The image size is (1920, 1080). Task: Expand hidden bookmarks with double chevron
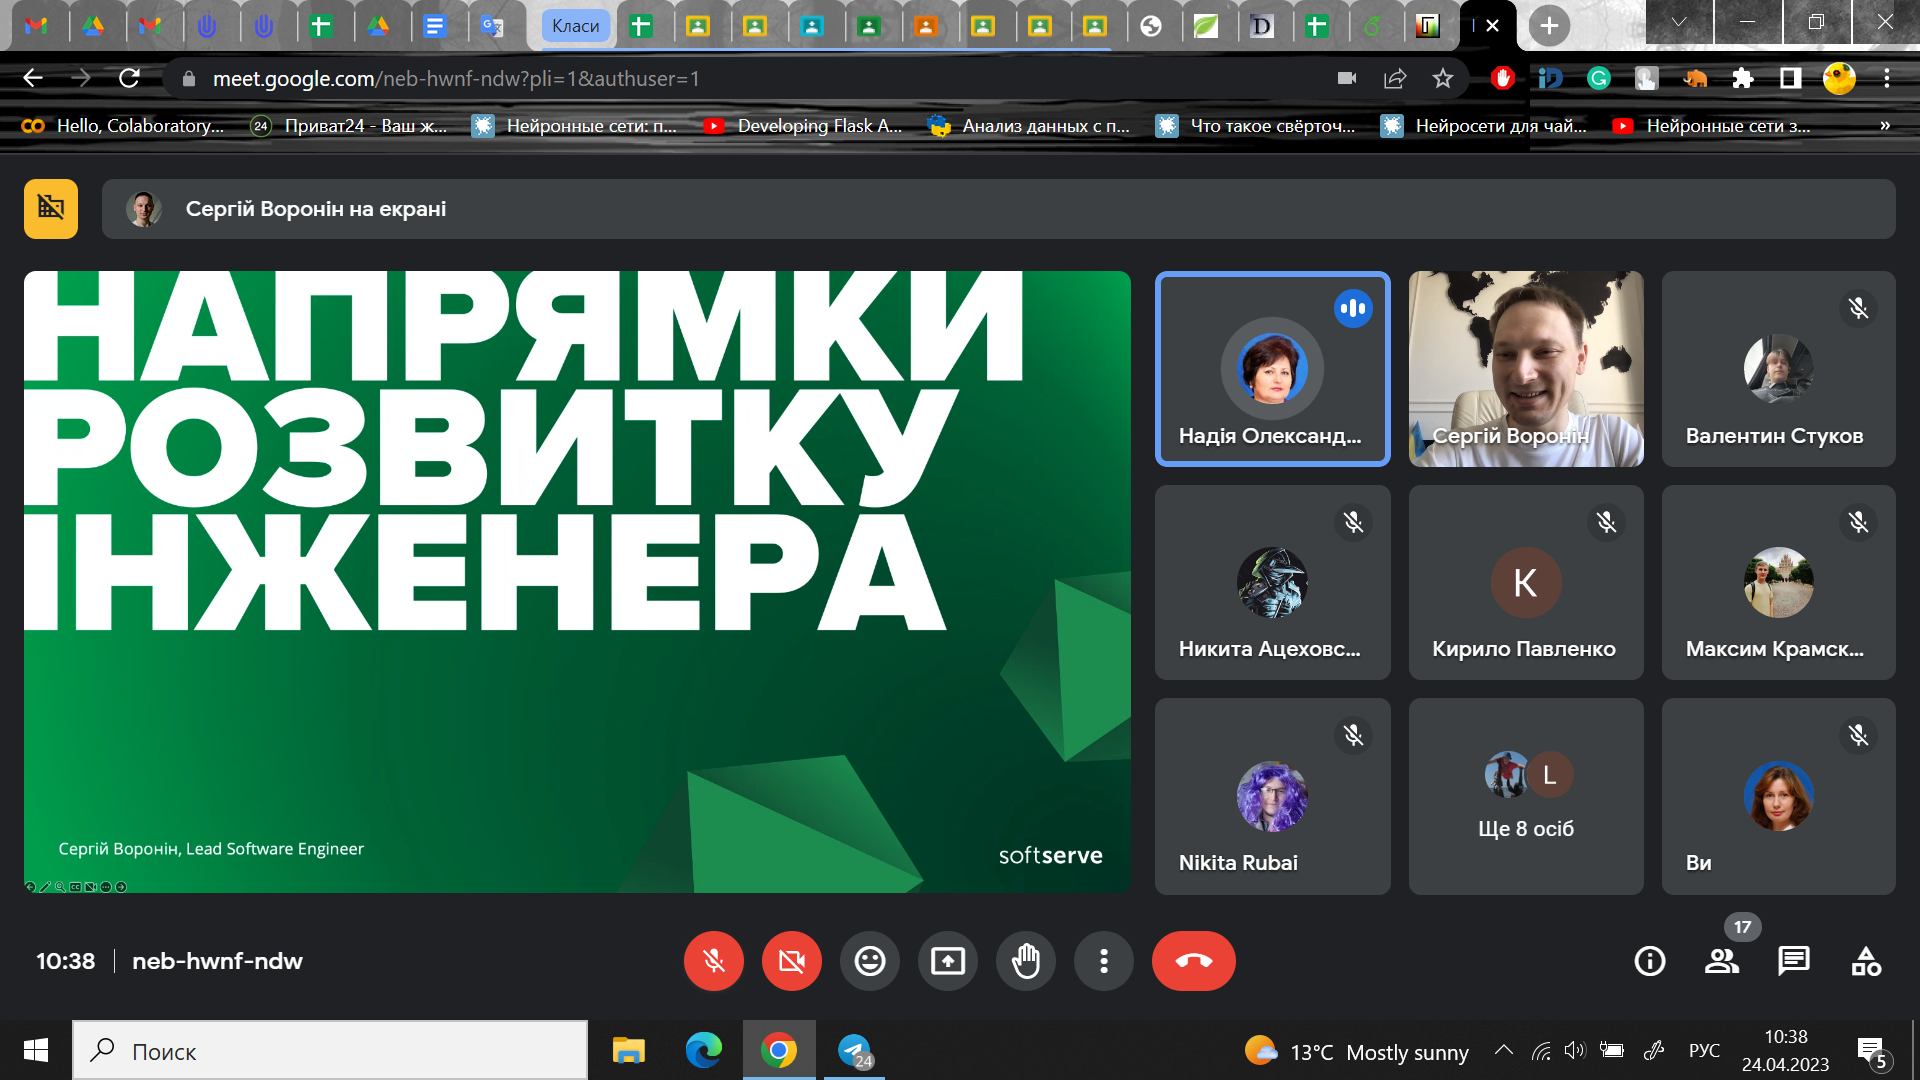(1885, 126)
